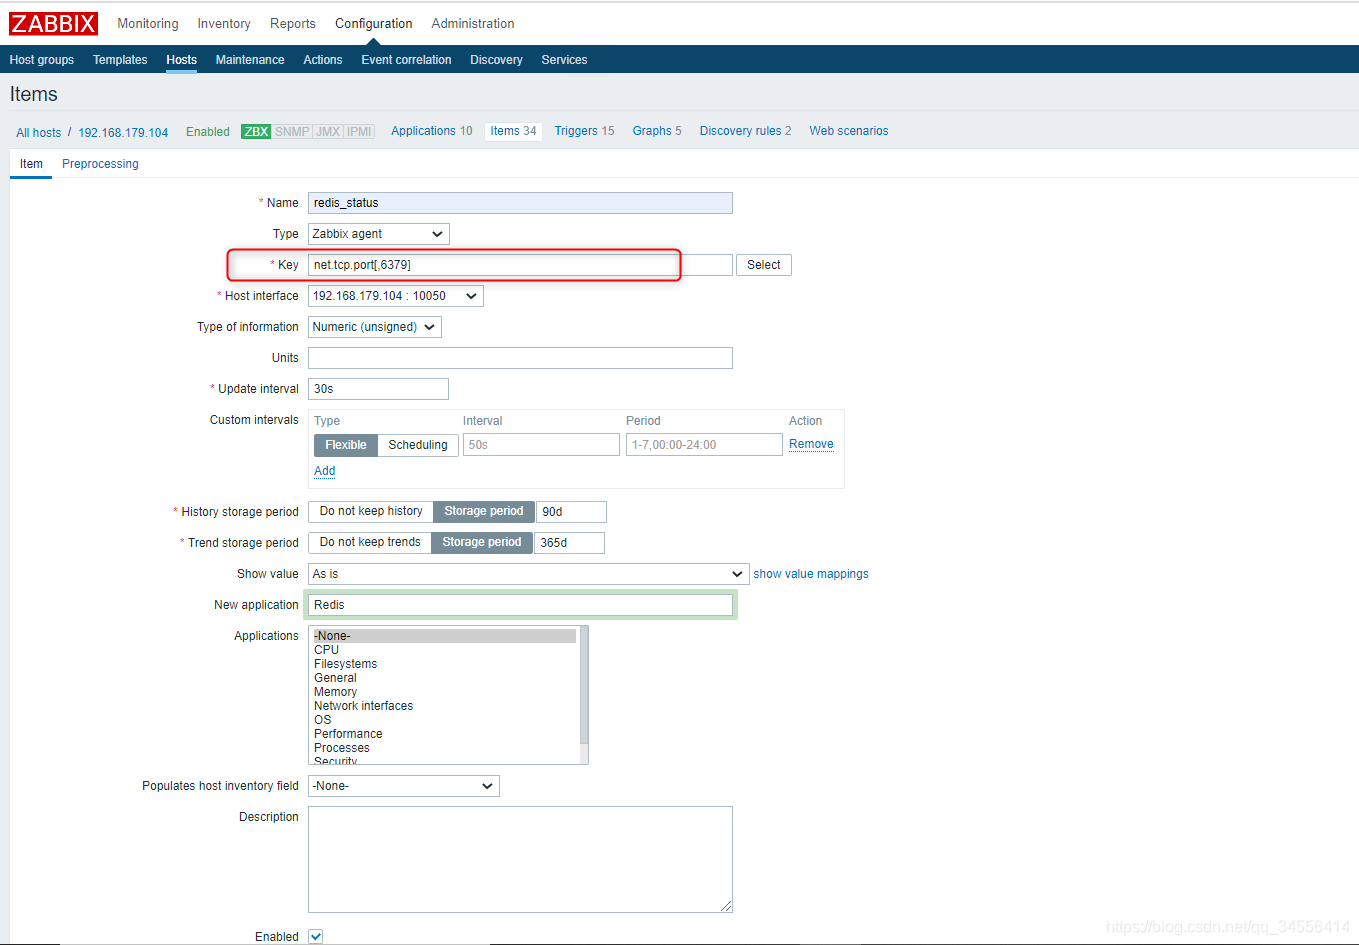
Task: Open the Type of information dropdown
Action: pyautogui.click(x=374, y=326)
